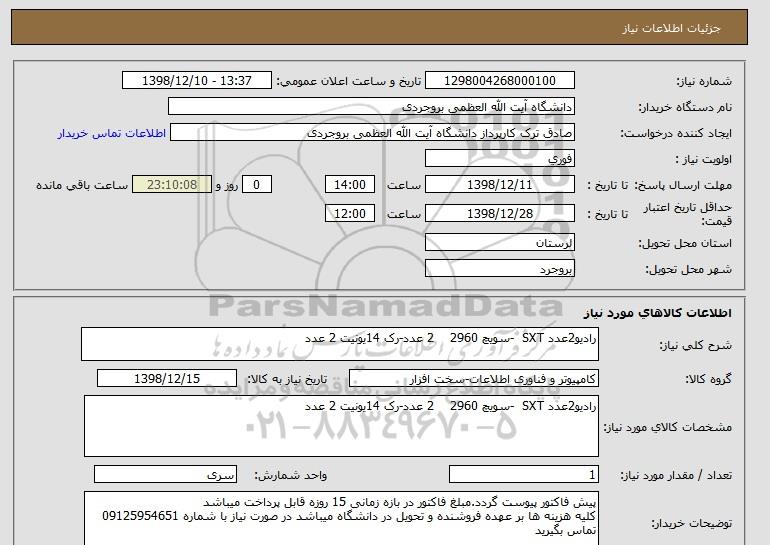Click the label شرح کلی نیاز

pos(695,345)
